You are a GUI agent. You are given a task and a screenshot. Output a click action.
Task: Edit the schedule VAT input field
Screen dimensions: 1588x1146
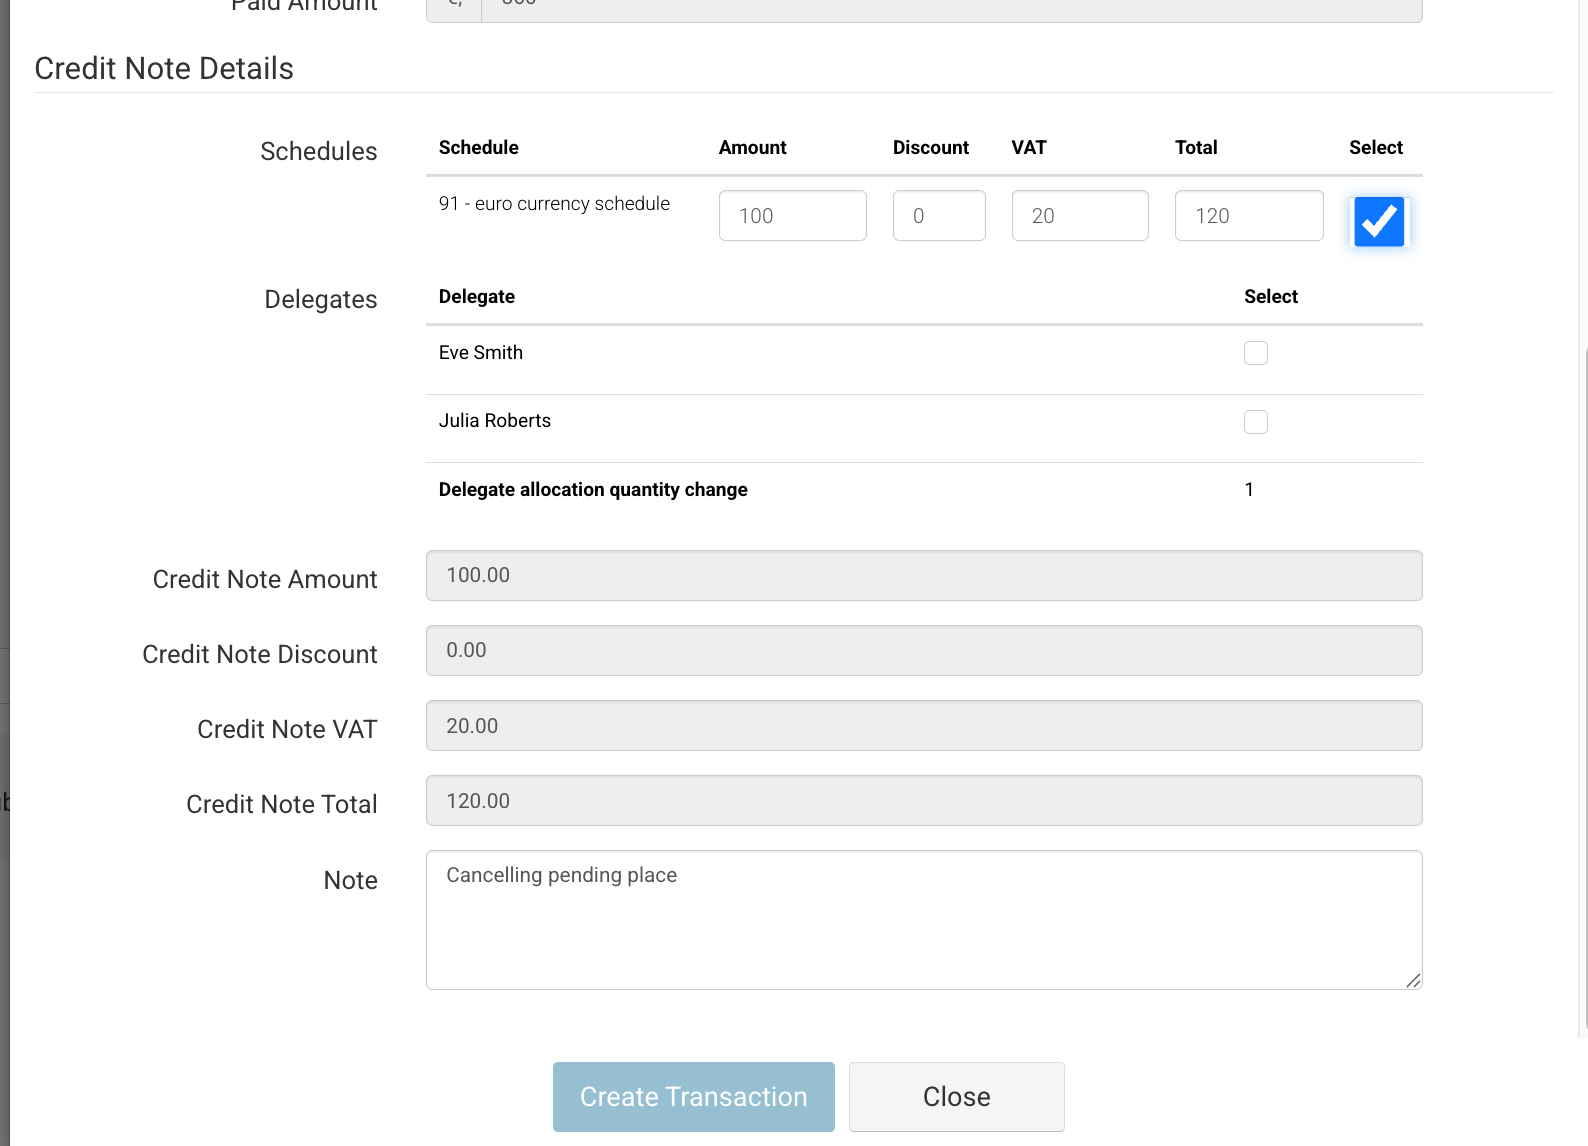point(1079,216)
